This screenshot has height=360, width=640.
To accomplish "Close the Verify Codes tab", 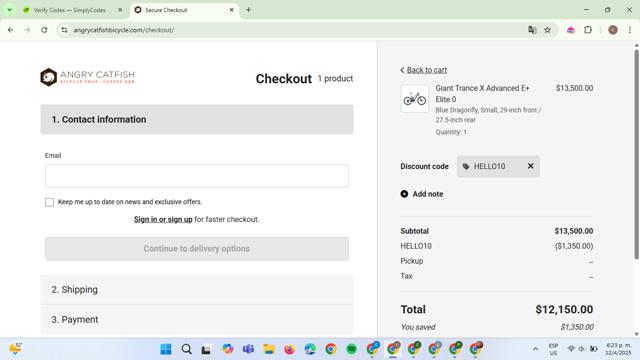I will coord(120,10).
